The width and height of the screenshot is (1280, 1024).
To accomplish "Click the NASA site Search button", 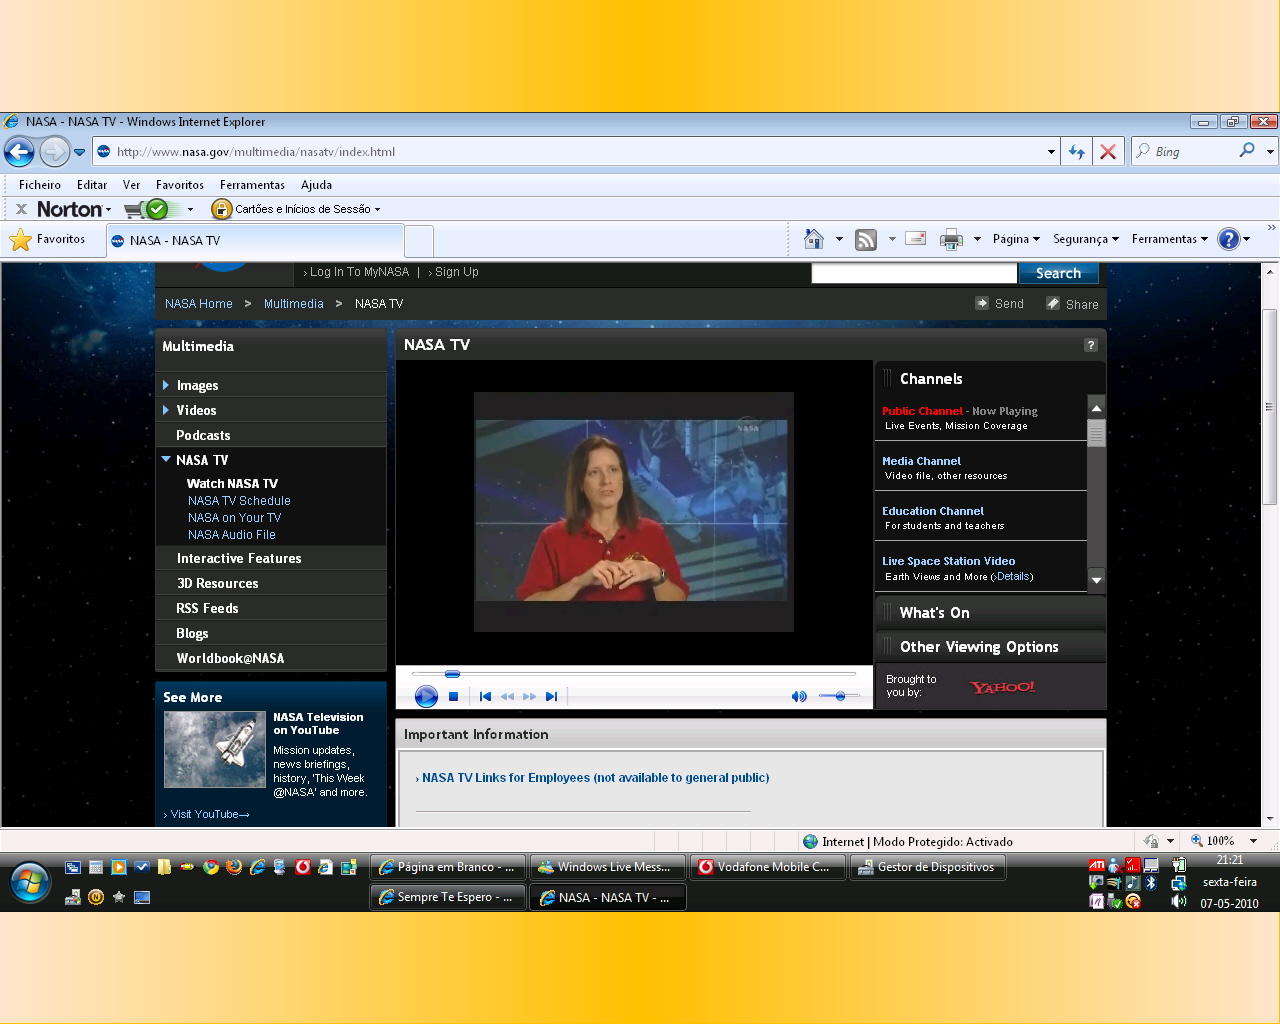I will (x=1058, y=273).
